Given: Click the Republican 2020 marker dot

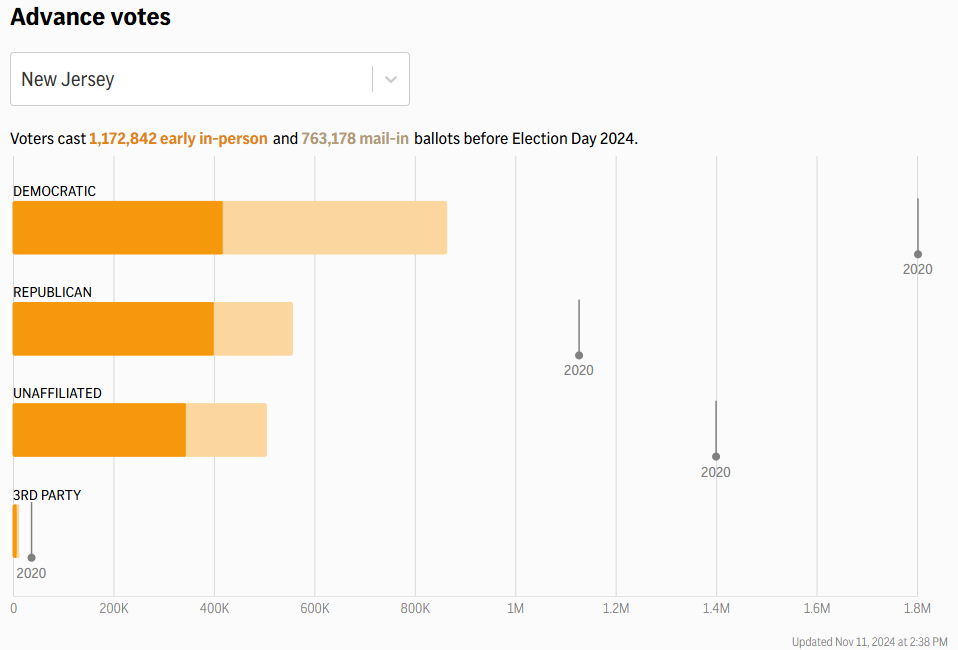Looking at the screenshot, I should [x=579, y=355].
